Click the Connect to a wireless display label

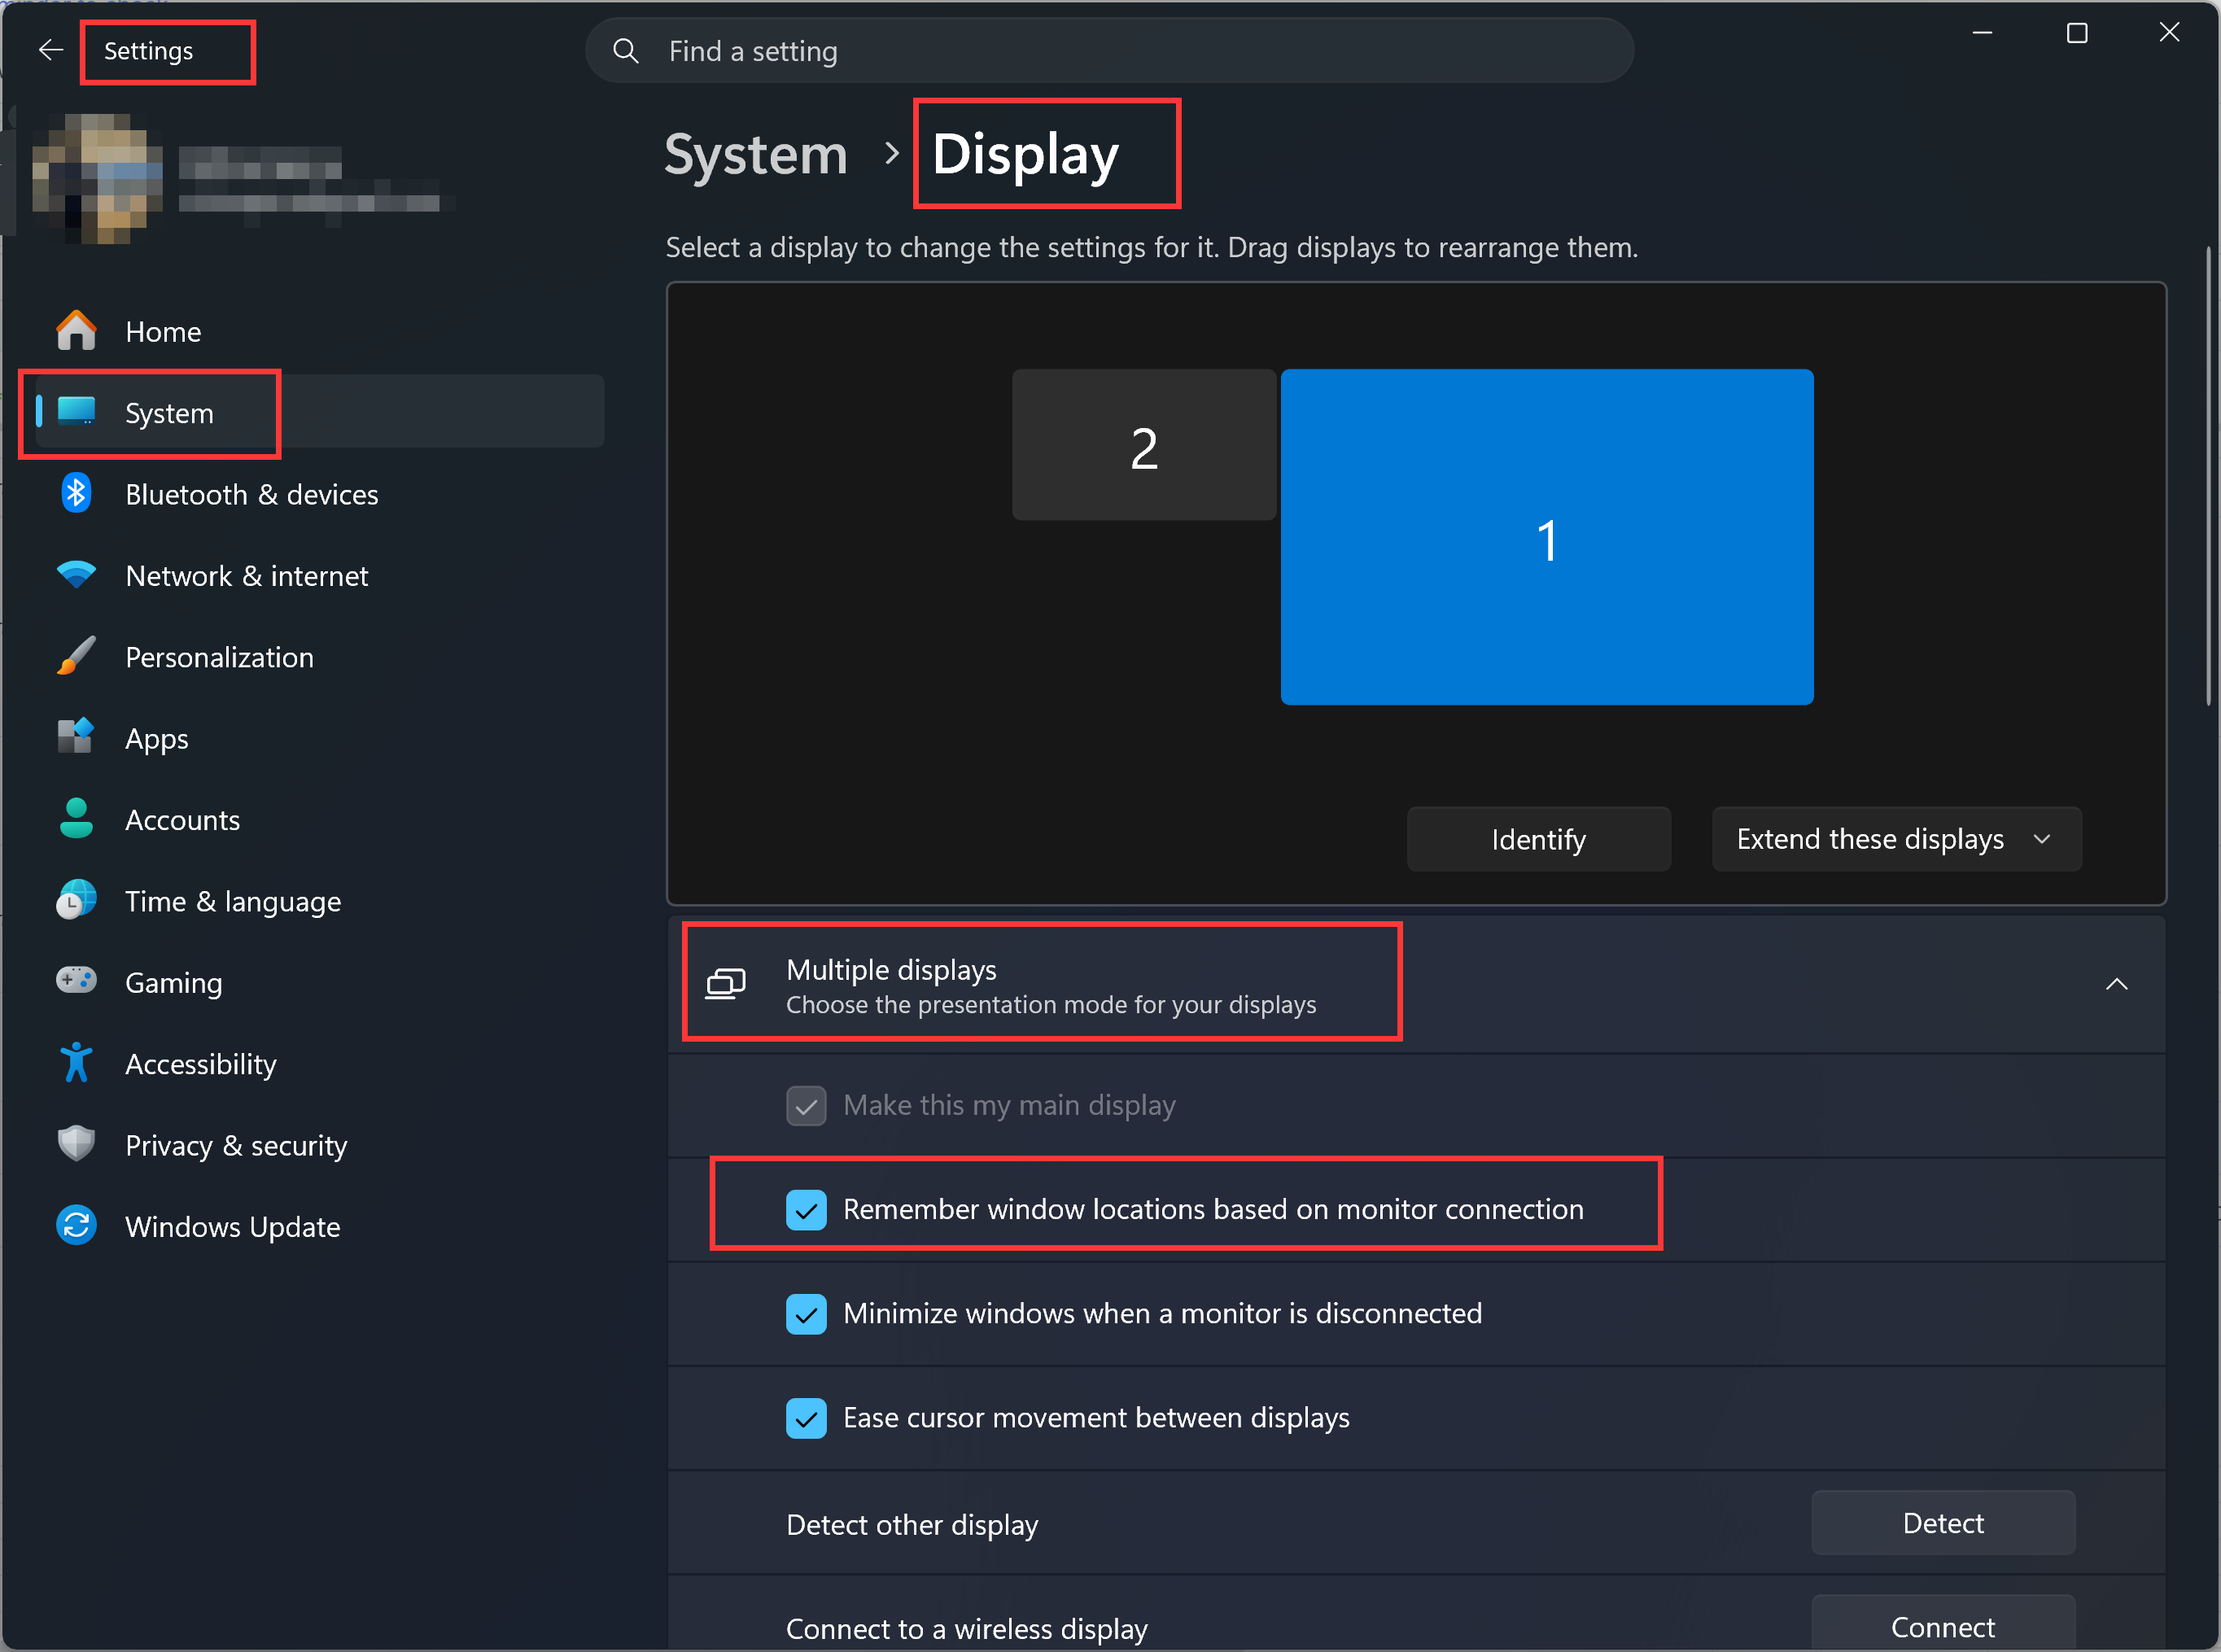[x=966, y=1629]
